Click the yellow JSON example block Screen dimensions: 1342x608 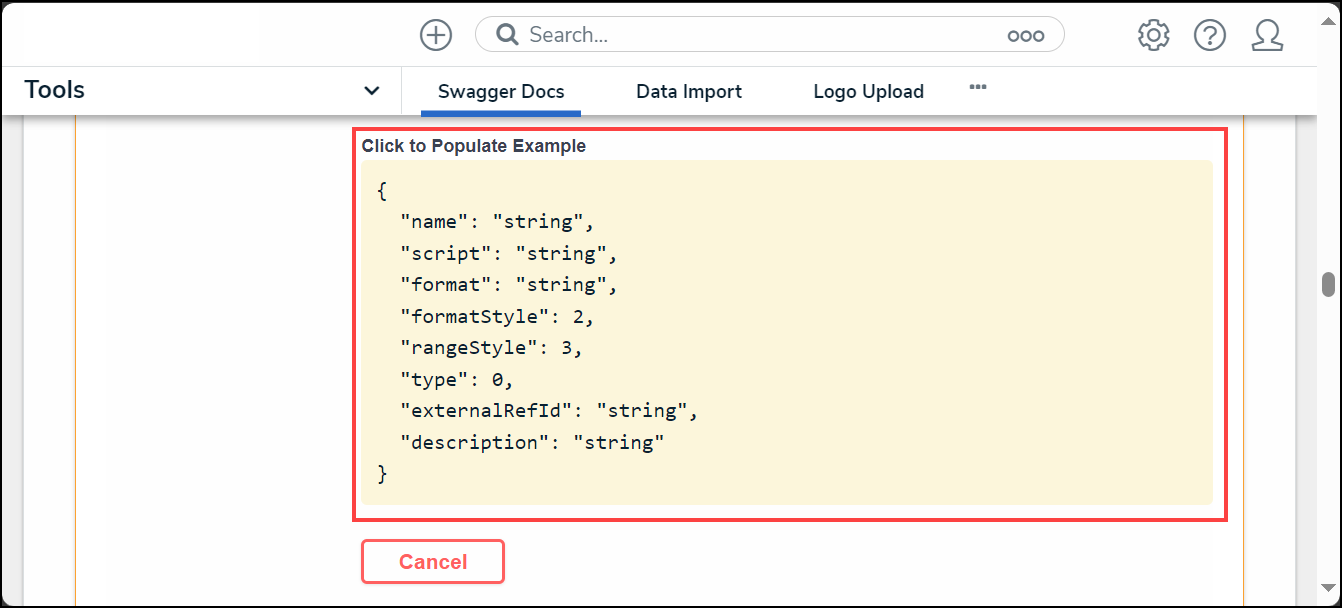[787, 332]
